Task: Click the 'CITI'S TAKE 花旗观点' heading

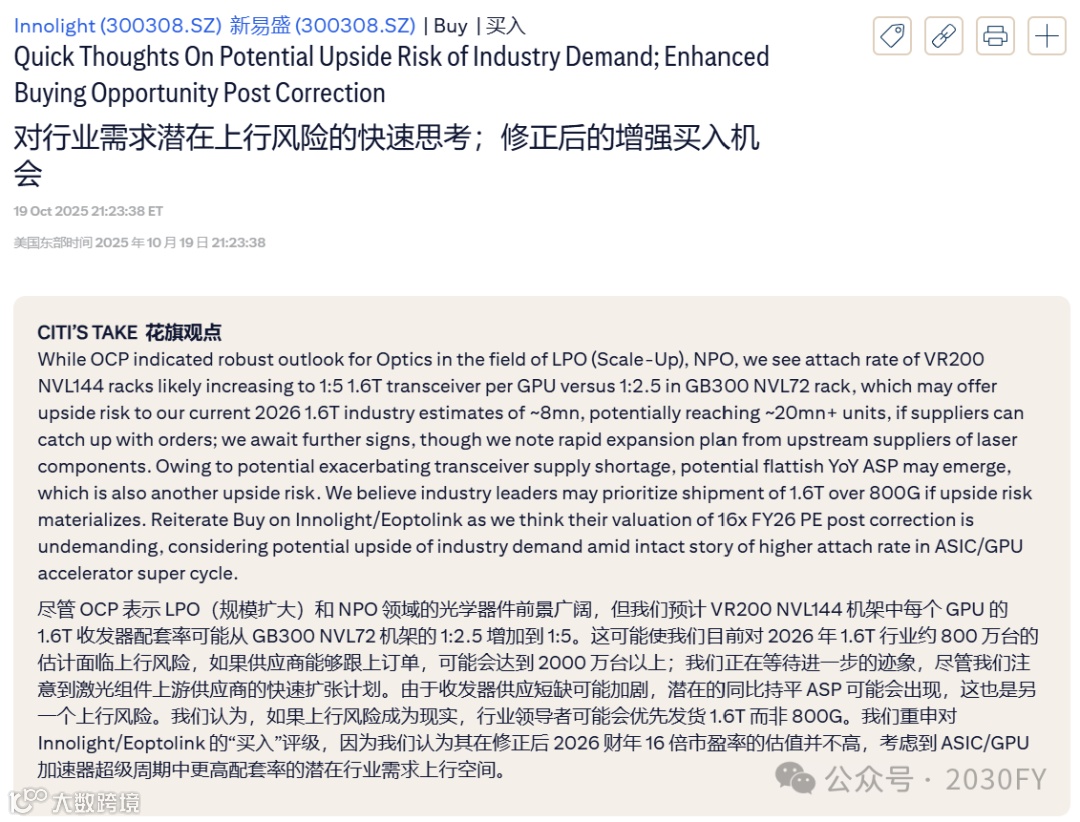Action: (129, 333)
